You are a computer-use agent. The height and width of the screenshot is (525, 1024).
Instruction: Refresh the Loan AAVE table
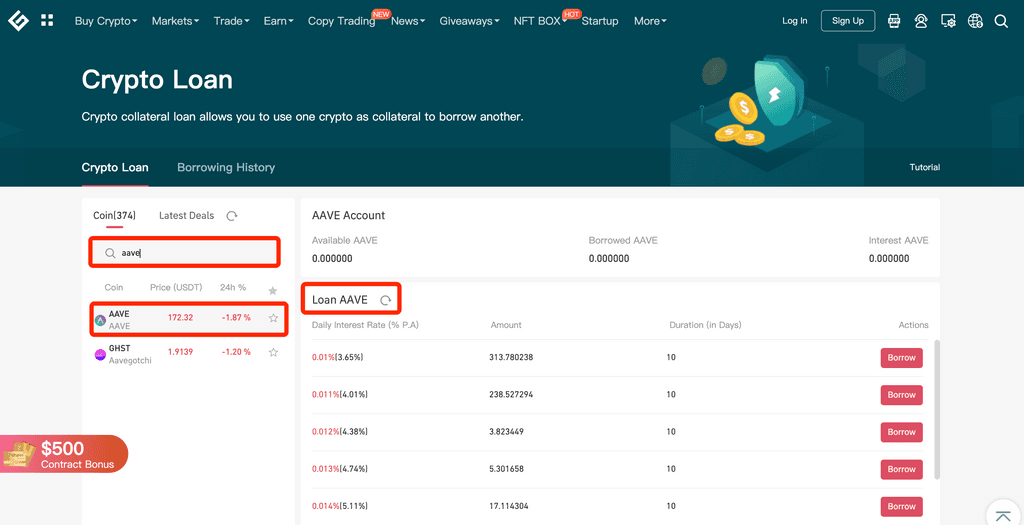coord(386,300)
